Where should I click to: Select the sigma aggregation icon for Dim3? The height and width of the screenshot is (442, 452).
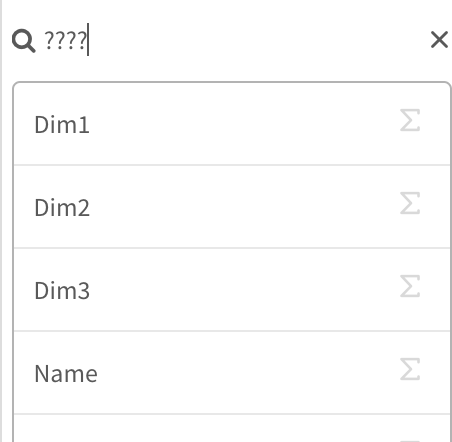(x=410, y=286)
